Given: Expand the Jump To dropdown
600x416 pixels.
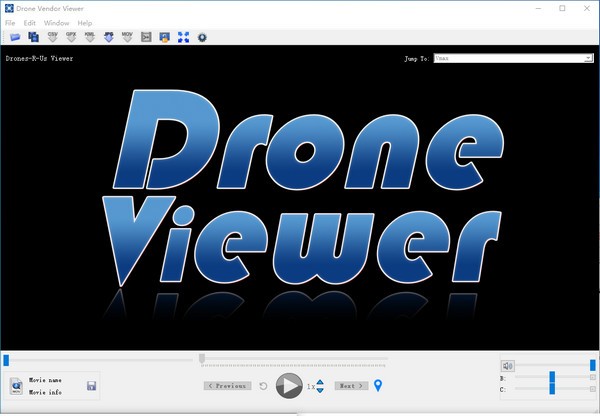Looking at the screenshot, I should click(588, 58).
